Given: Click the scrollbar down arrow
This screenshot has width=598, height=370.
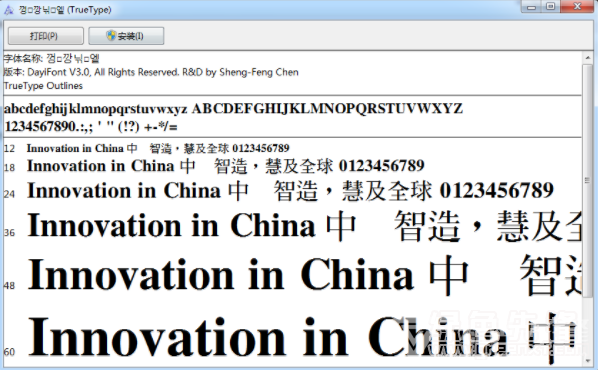Looking at the screenshot, I should [x=587, y=360].
